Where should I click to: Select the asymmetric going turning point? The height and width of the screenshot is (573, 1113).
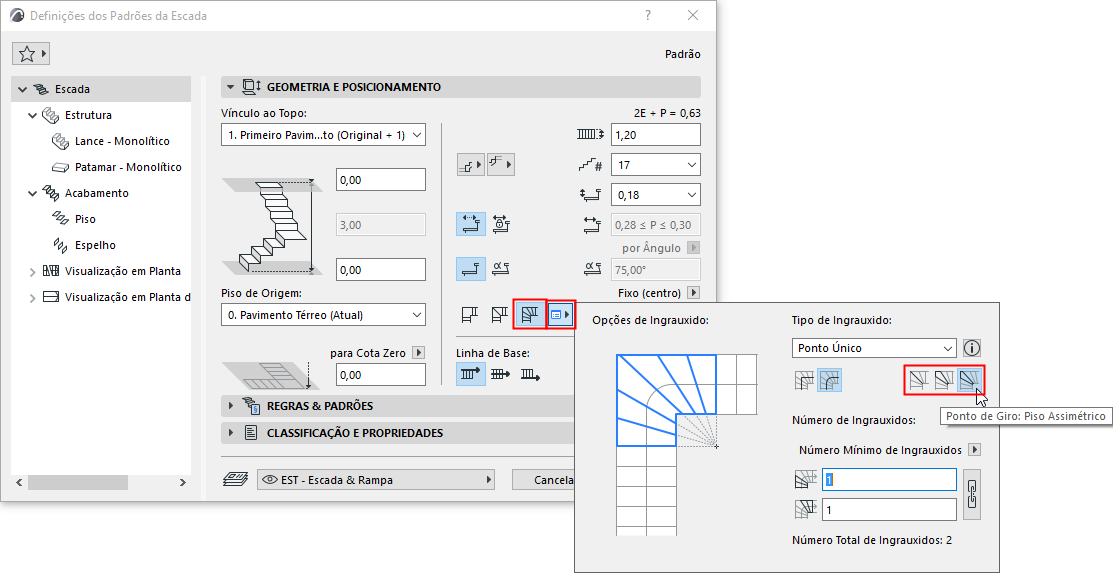(x=969, y=380)
